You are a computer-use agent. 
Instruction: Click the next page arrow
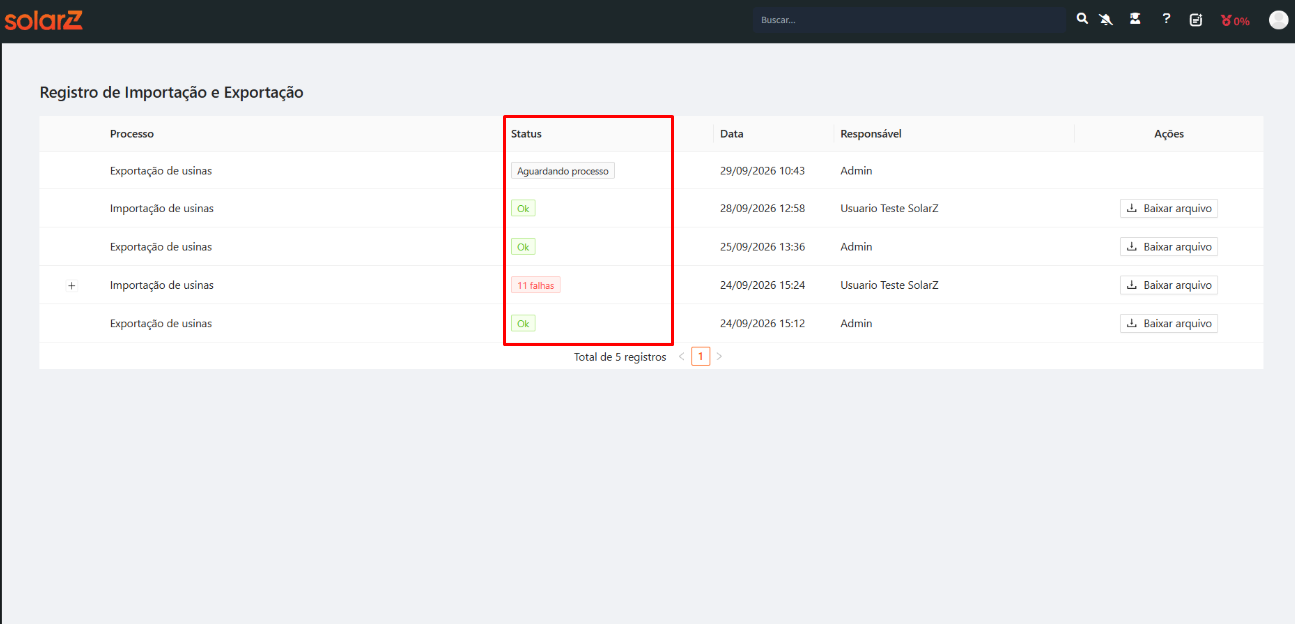click(x=719, y=356)
